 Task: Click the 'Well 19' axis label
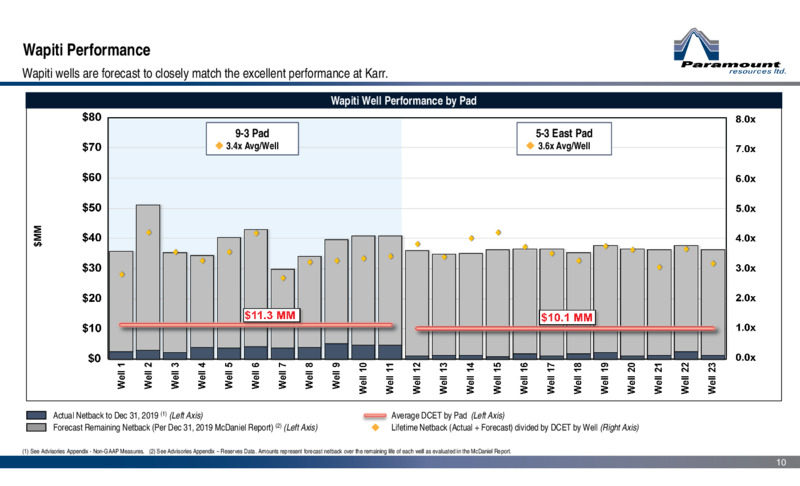pos(605,378)
